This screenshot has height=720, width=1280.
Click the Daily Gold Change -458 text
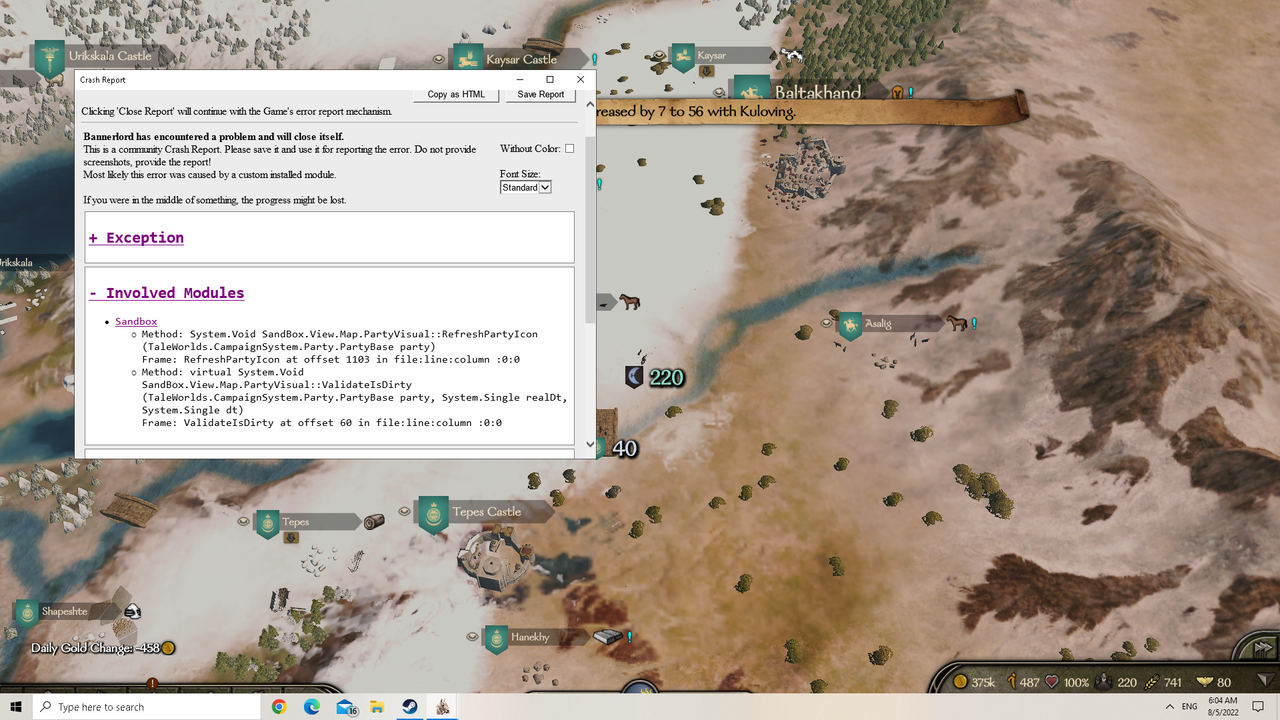pyautogui.click(x=95, y=648)
